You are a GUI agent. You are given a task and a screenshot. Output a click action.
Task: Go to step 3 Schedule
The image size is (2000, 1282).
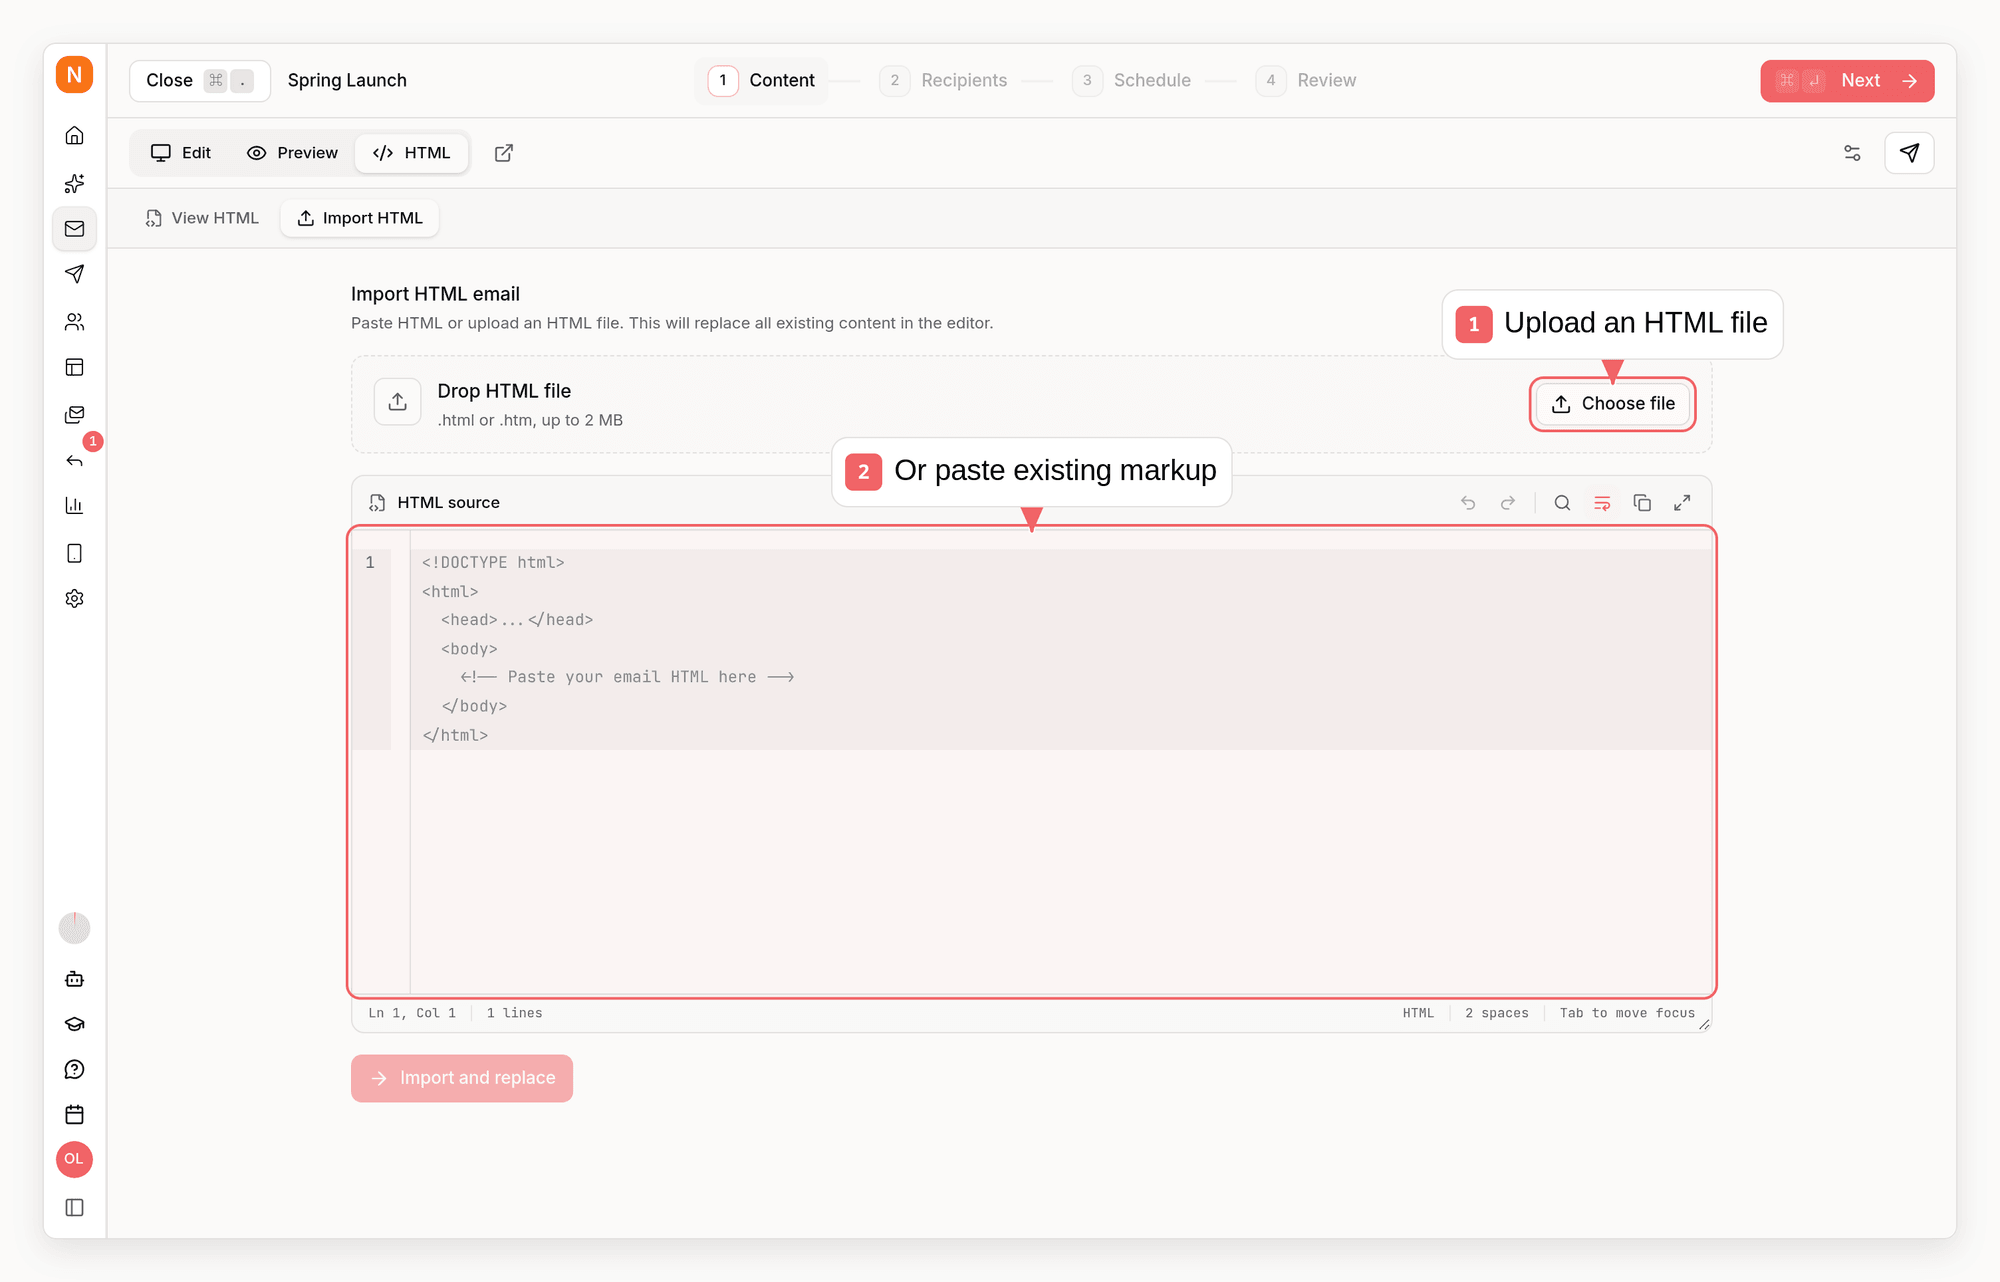coord(1132,81)
